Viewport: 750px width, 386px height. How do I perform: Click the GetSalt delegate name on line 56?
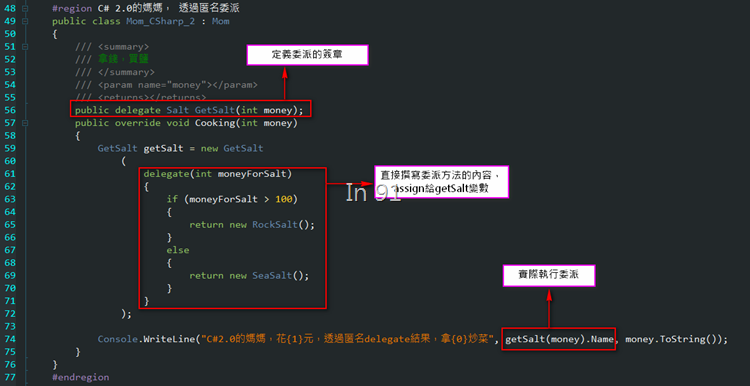215,110
